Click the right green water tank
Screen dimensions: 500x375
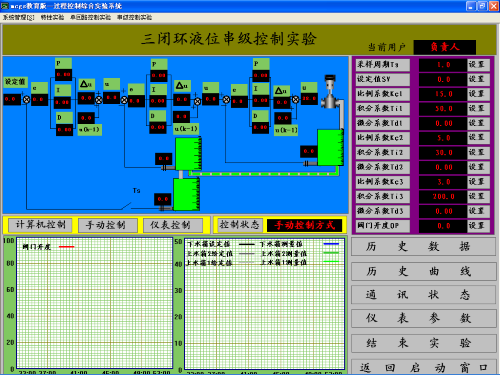(x=331, y=147)
